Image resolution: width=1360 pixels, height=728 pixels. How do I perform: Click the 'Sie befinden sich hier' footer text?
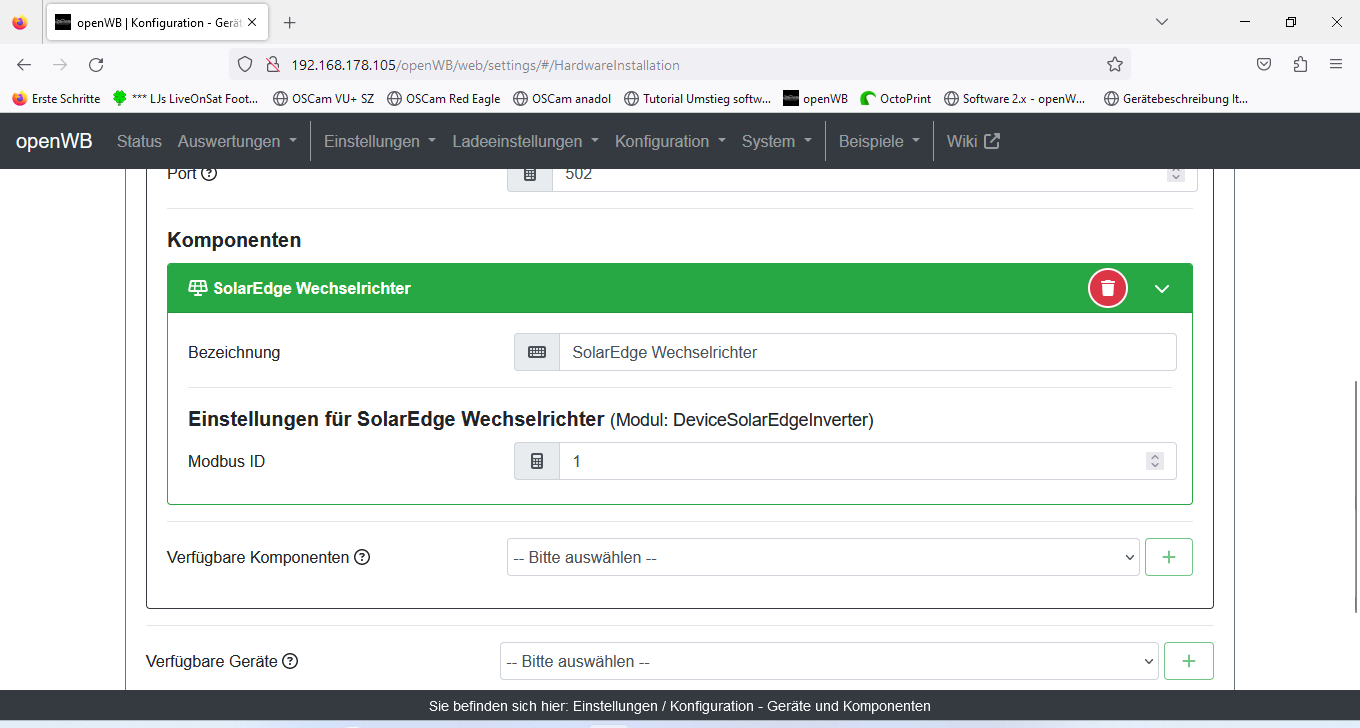click(x=680, y=706)
